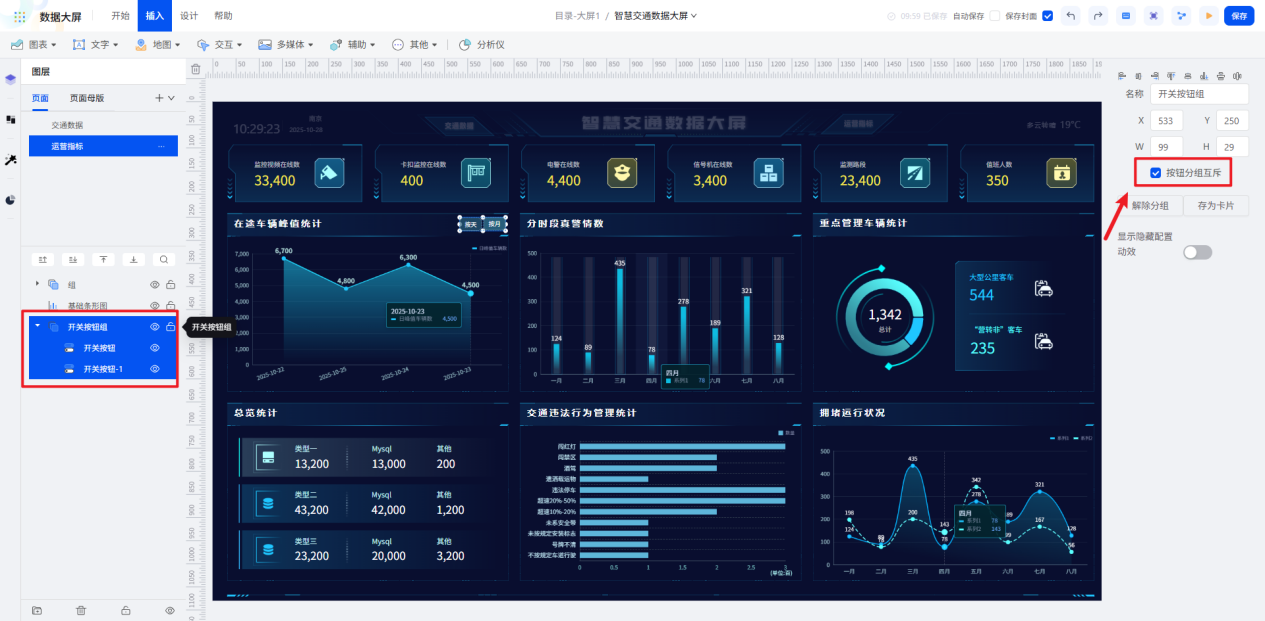
Task: Toggle the 自动保存 checkbox
Action: point(994,16)
